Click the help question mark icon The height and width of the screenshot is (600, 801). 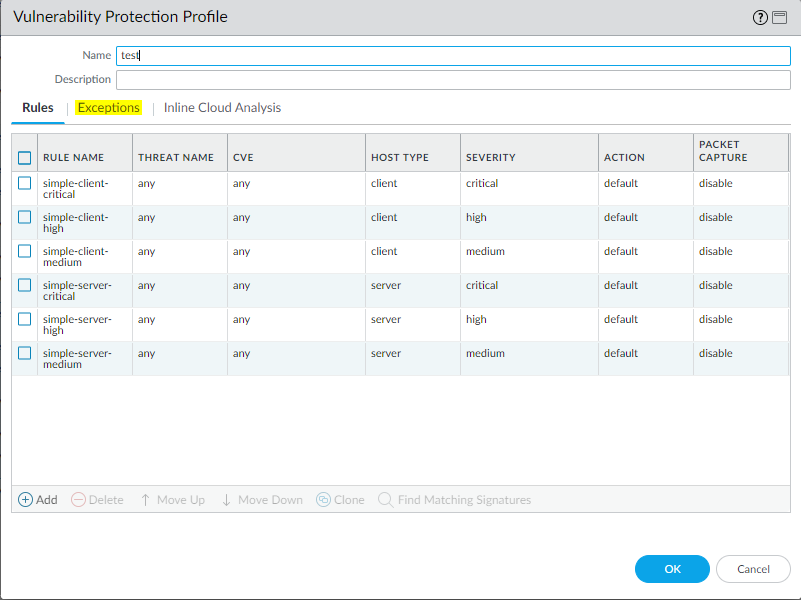[x=763, y=17]
